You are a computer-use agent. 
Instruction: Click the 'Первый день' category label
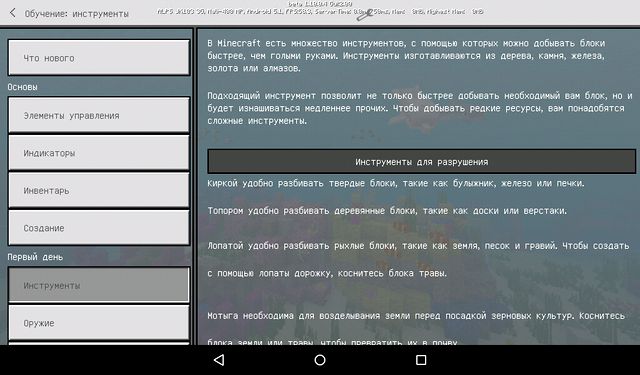click(35, 257)
